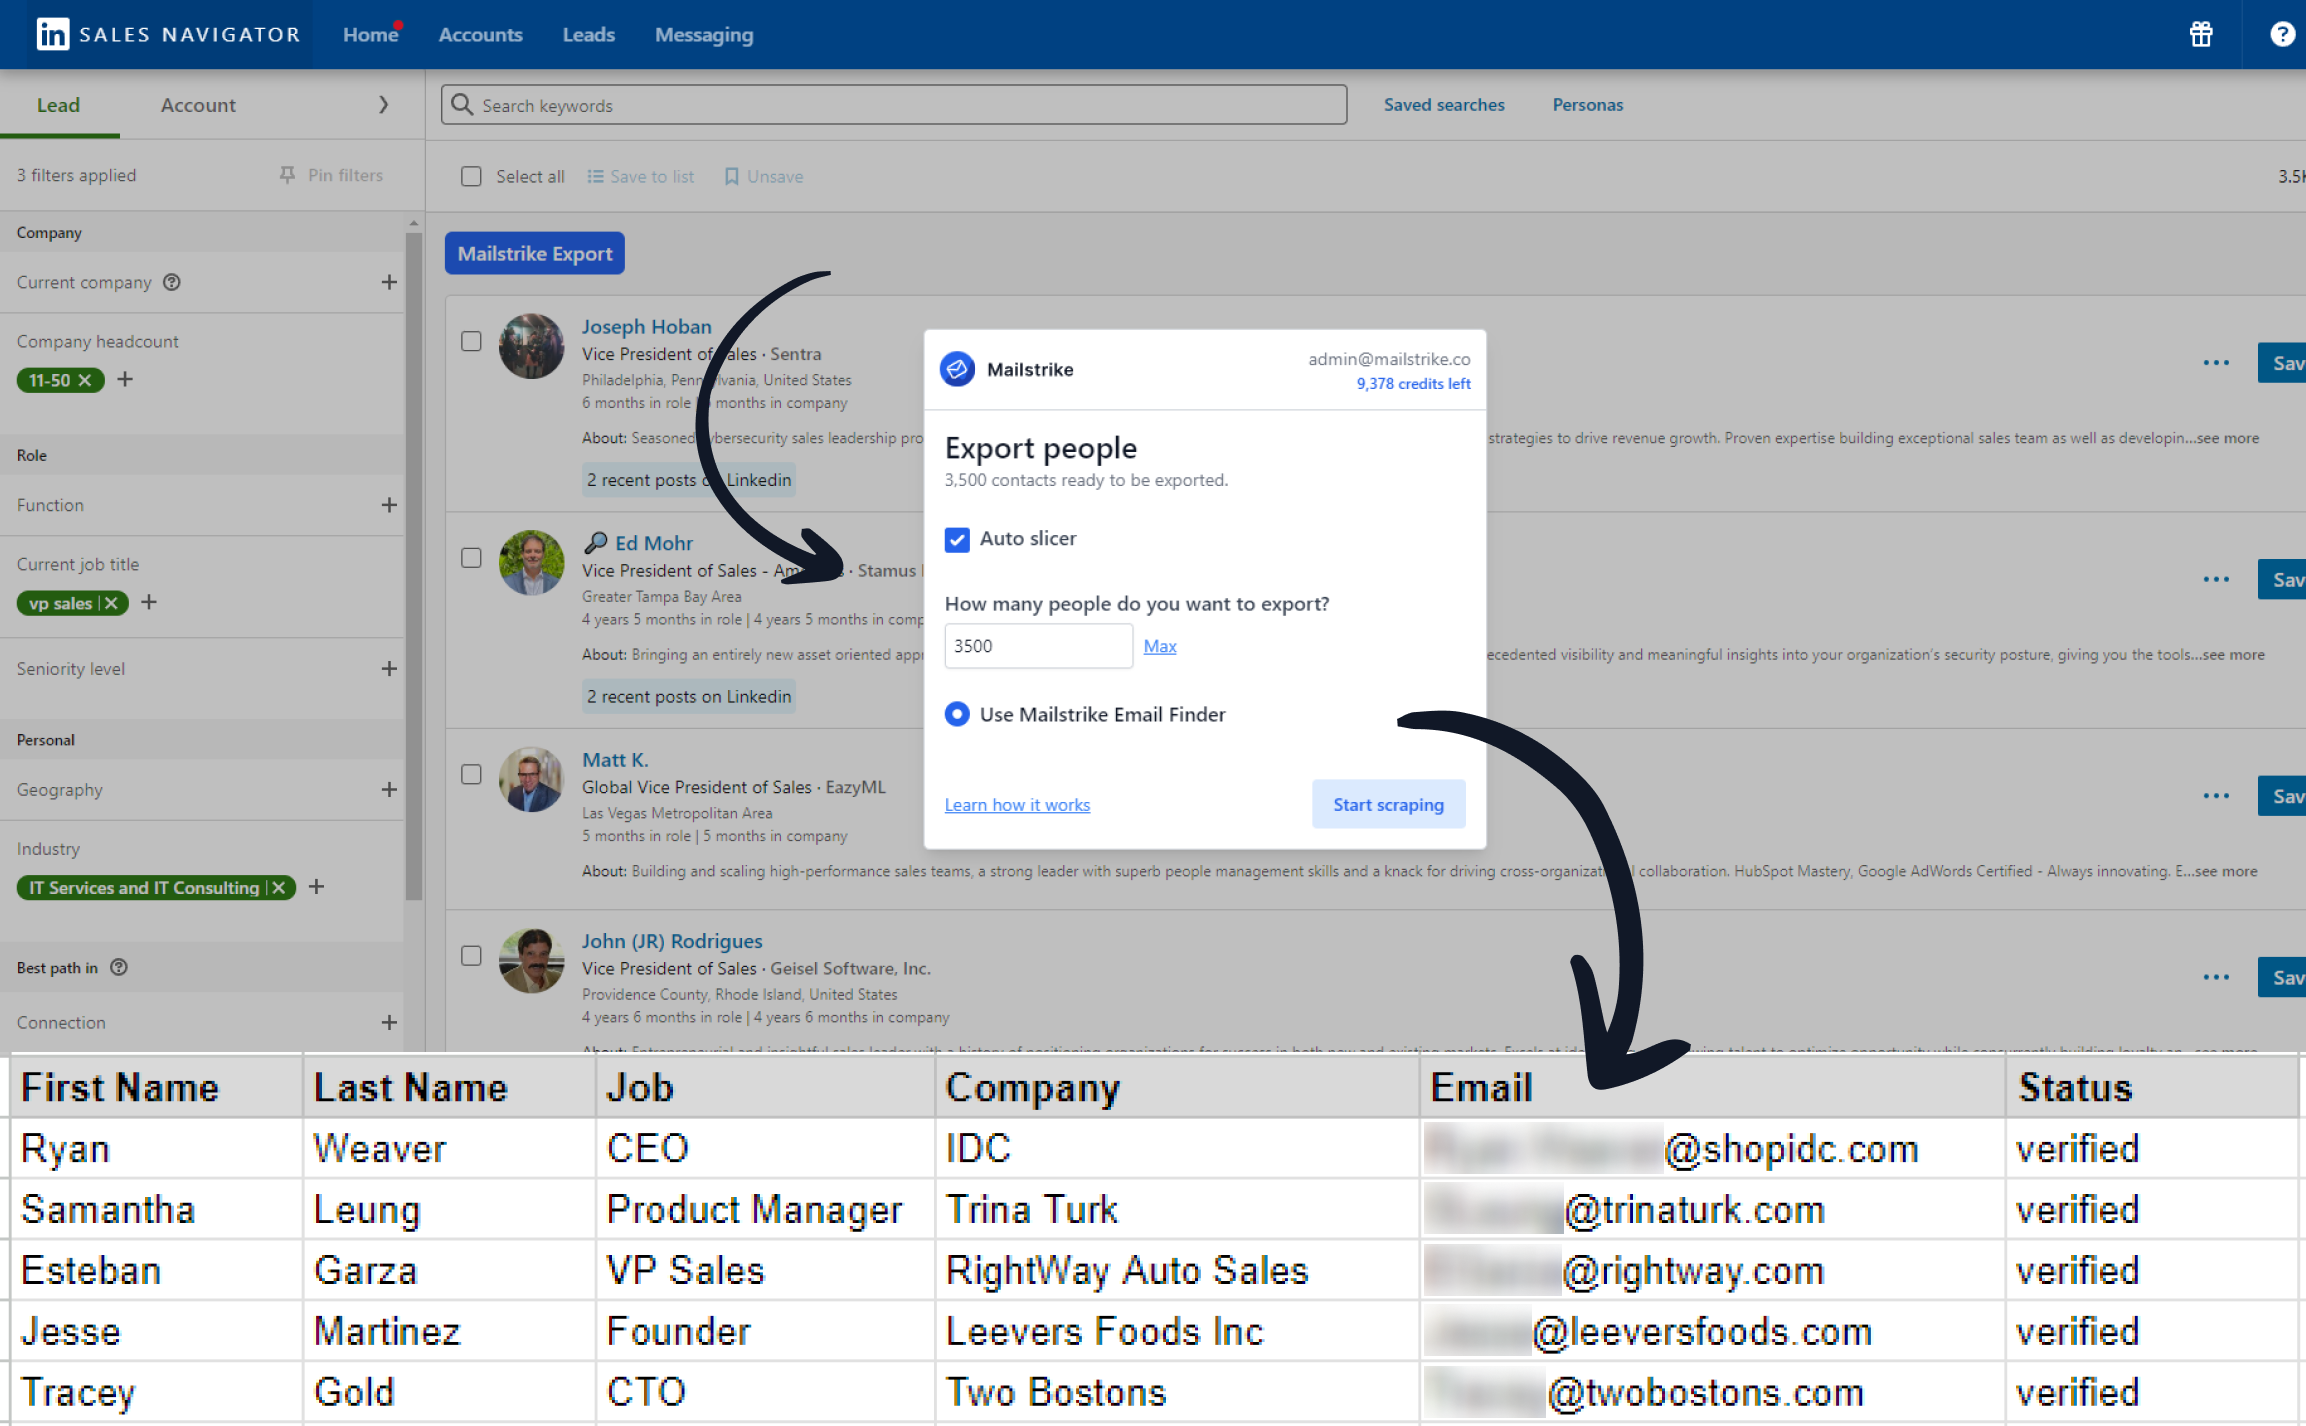Screen dimensions: 2306x1426
Task: Open John Rodrigues' more options menu
Action: coord(2216,977)
